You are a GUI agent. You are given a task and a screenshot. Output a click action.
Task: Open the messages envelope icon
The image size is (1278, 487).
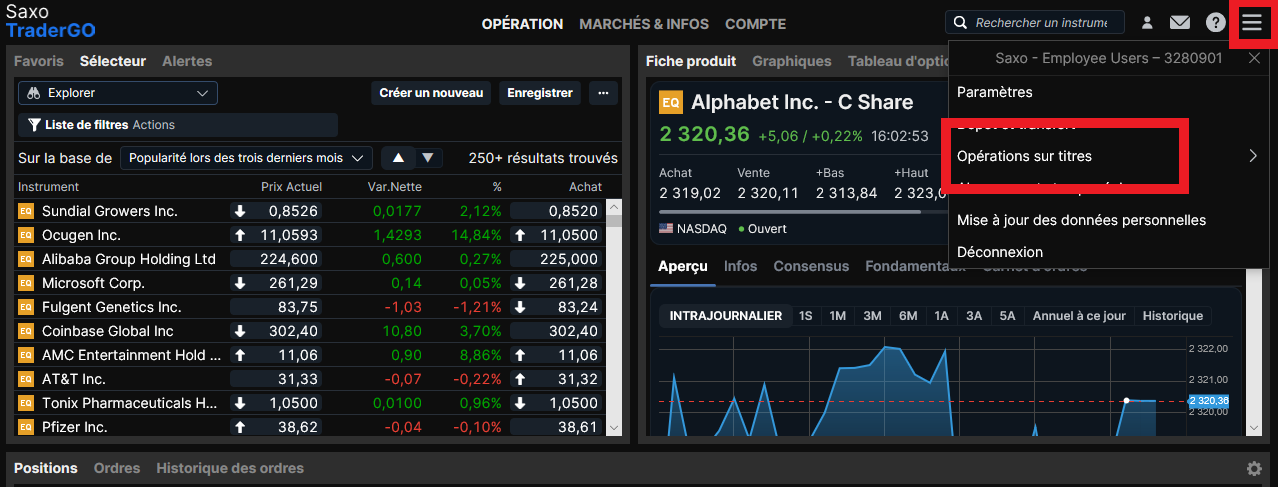(x=1180, y=22)
